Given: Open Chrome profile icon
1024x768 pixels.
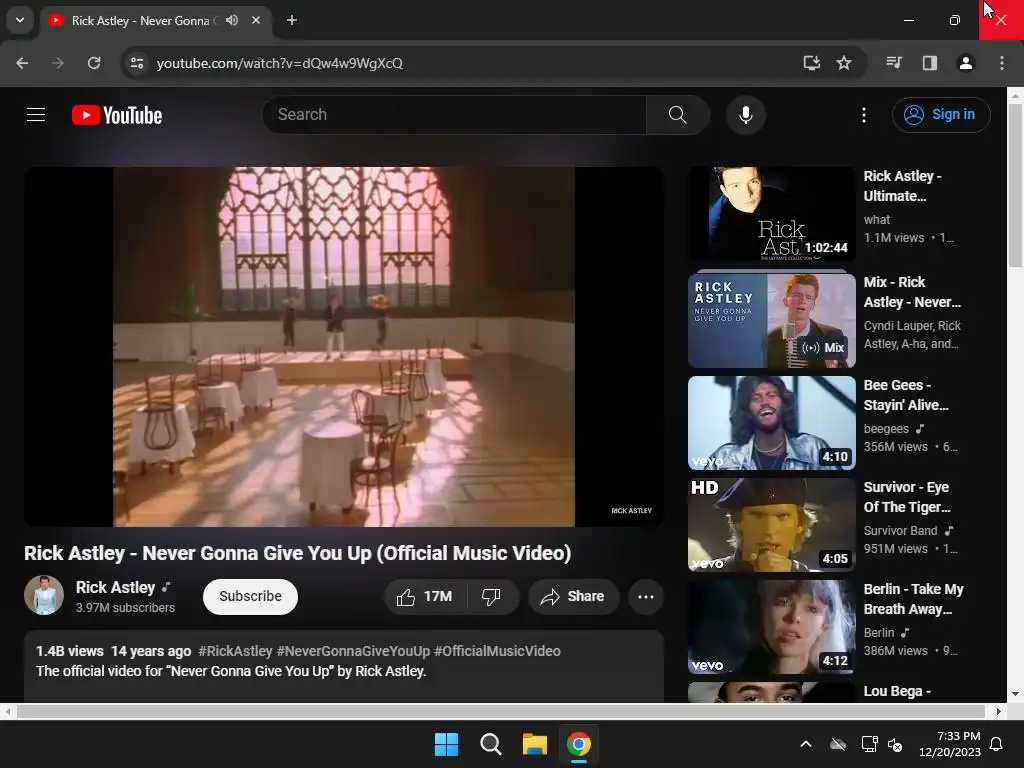Looking at the screenshot, I should (x=965, y=63).
